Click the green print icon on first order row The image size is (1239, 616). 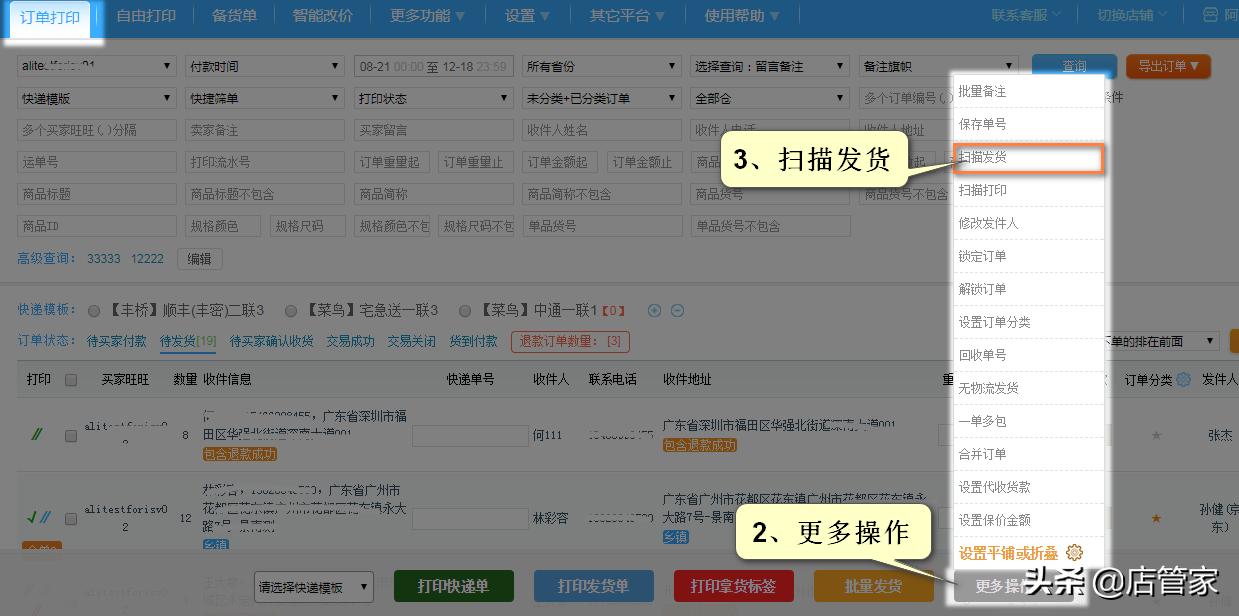point(37,434)
